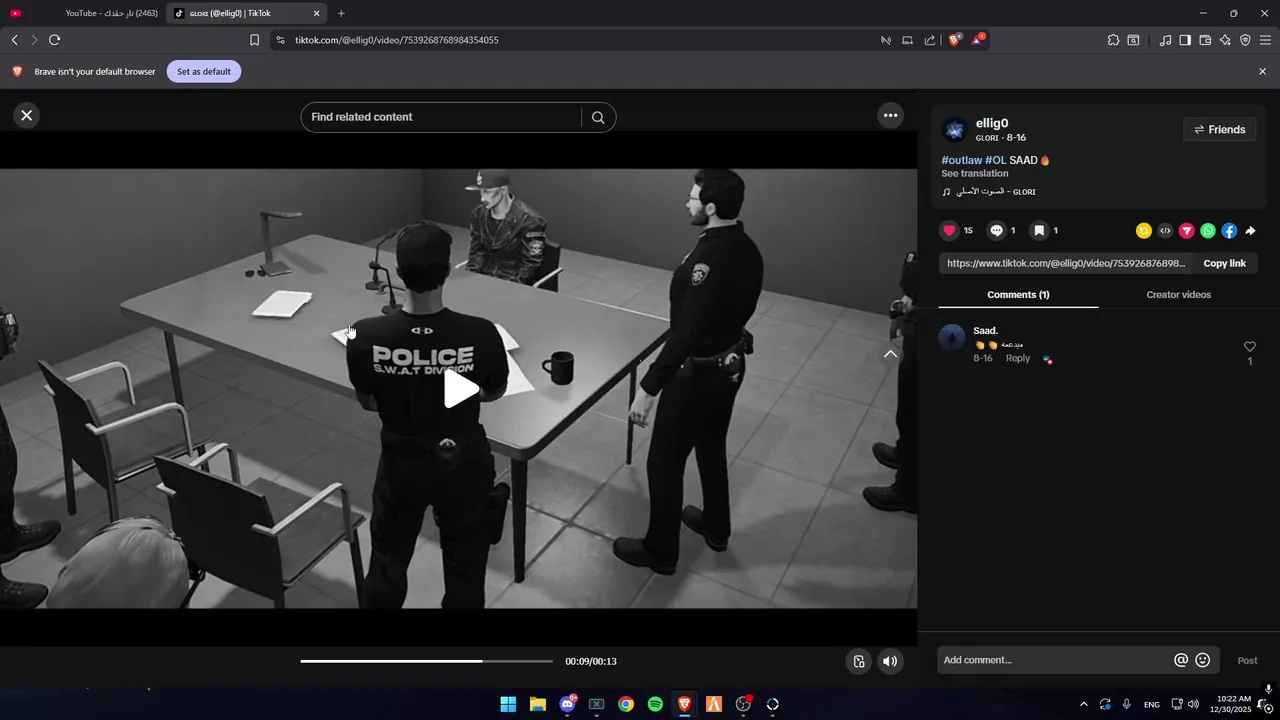Open the Brave VPN shield icon
Screen dimensions: 1280x720
(x=1245, y=40)
